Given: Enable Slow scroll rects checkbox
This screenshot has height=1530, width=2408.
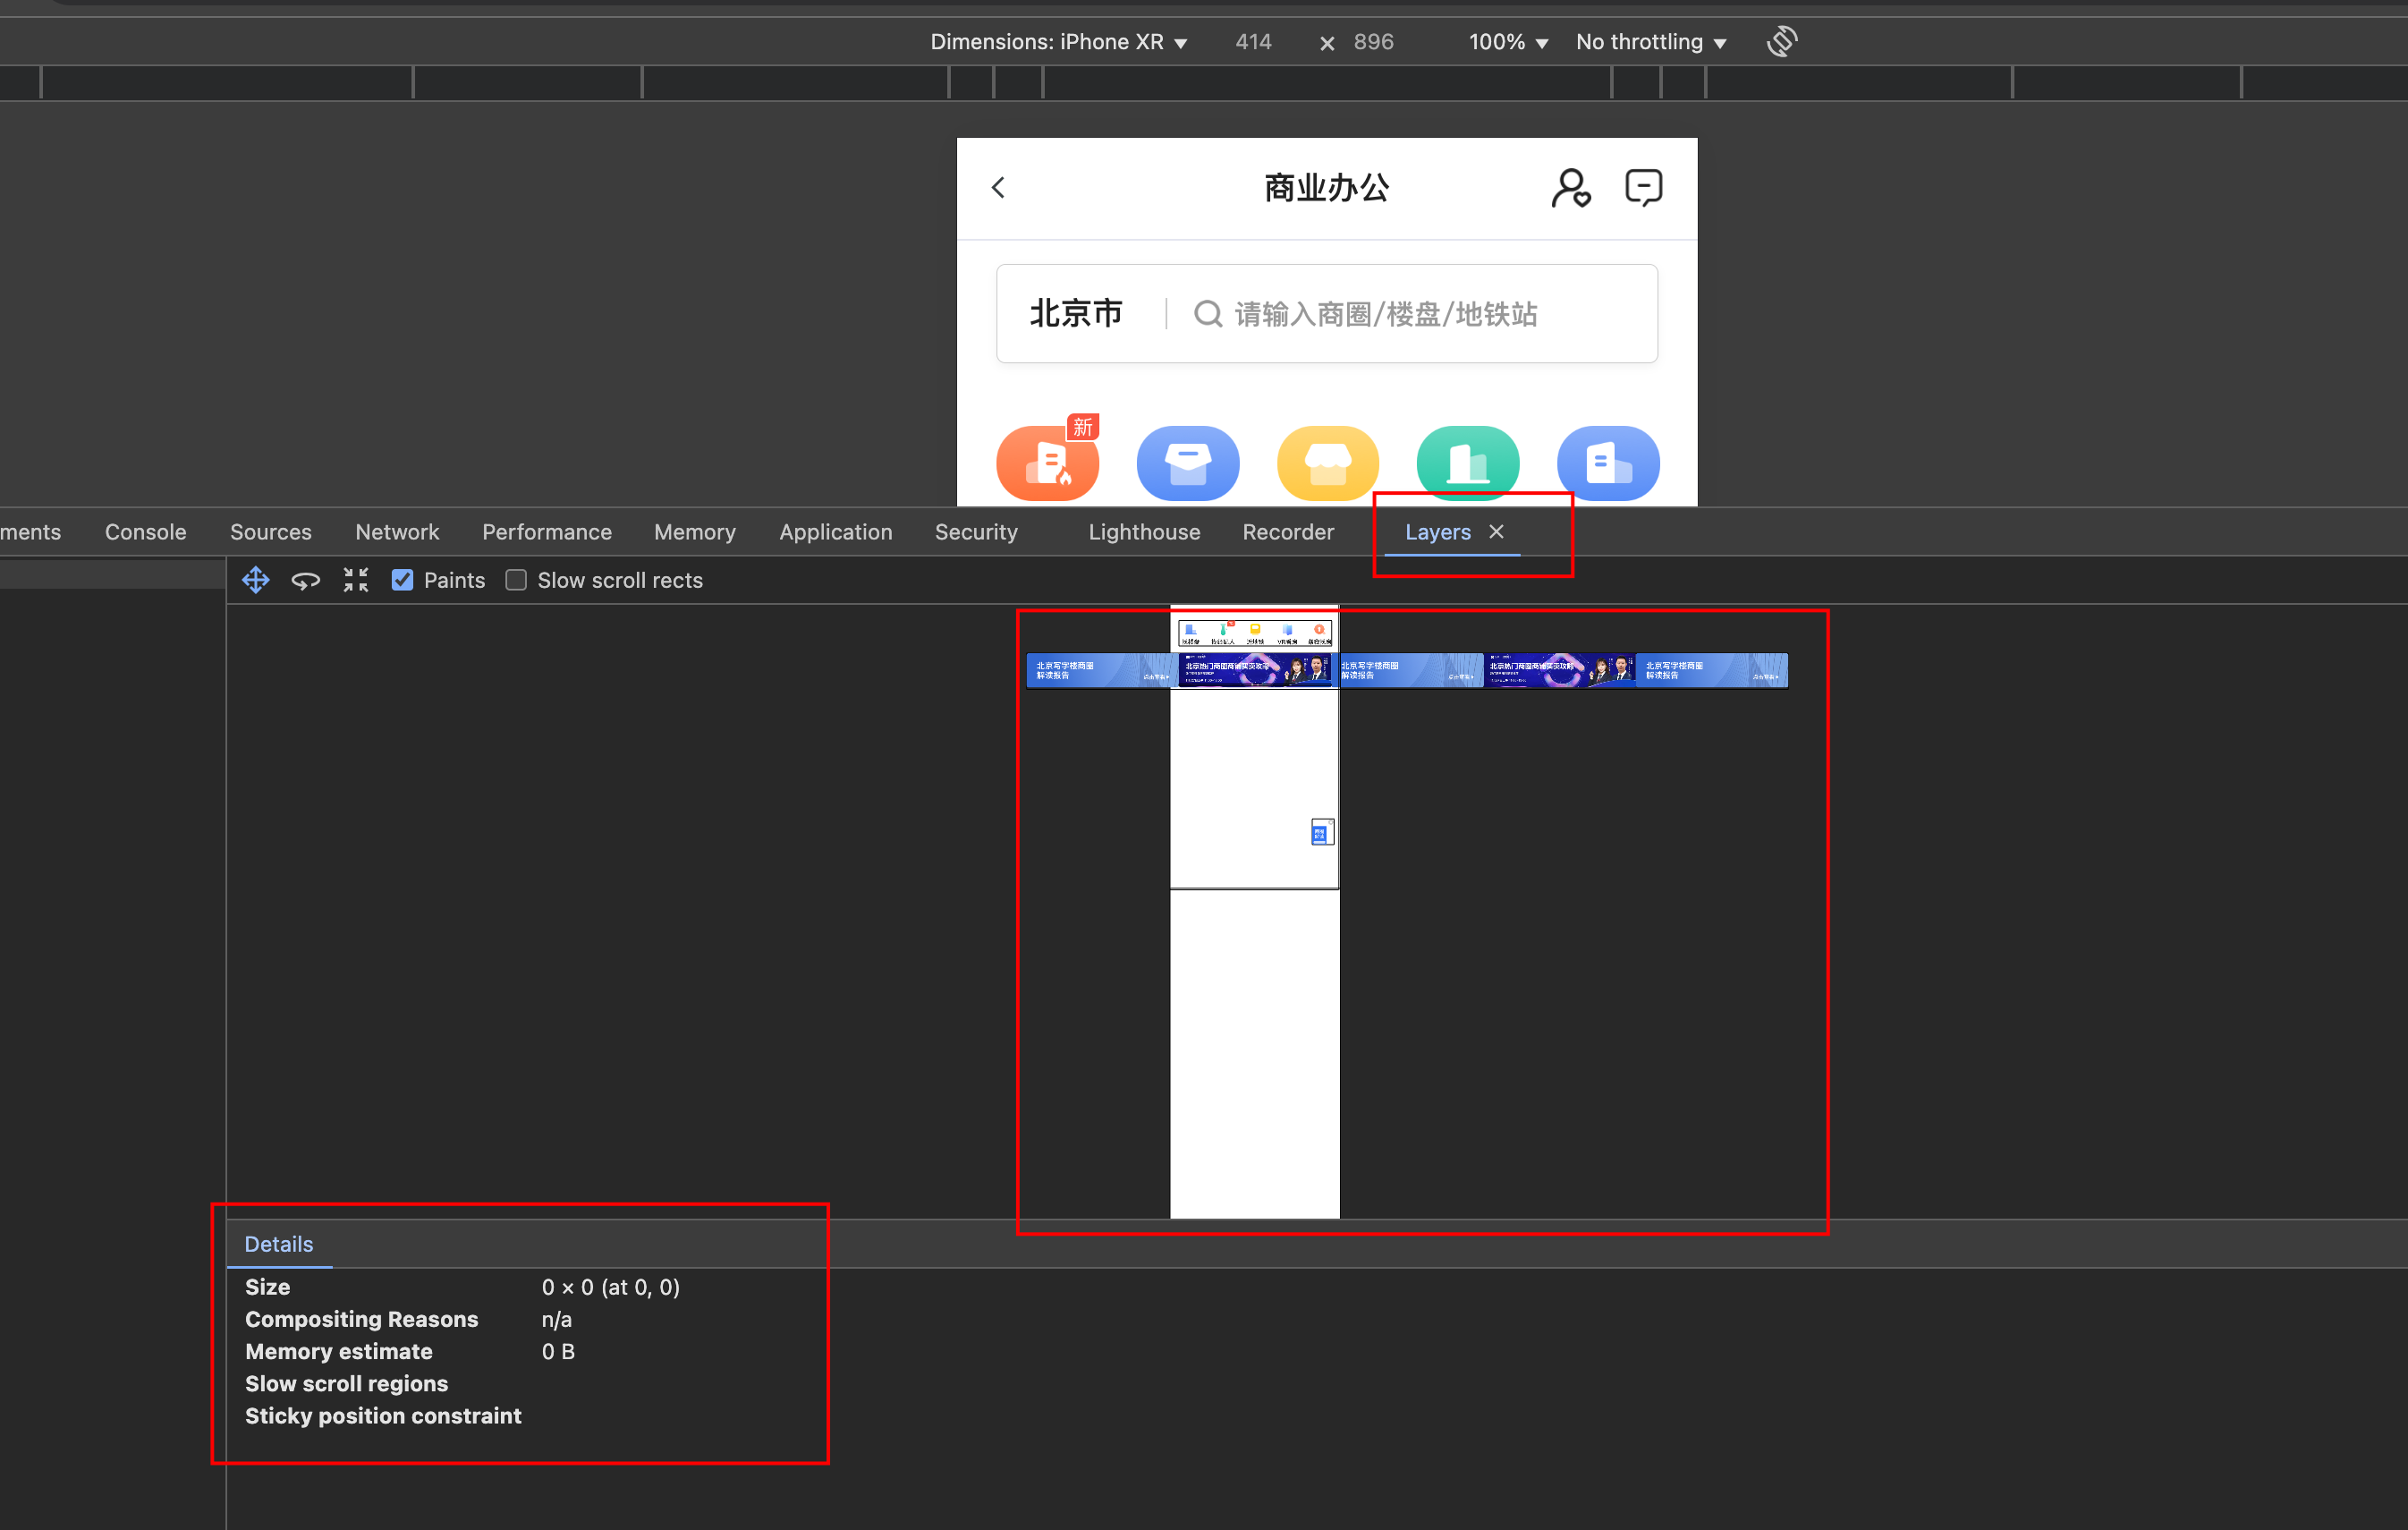Looking at the screenshot, I should [x=516, y=580].
